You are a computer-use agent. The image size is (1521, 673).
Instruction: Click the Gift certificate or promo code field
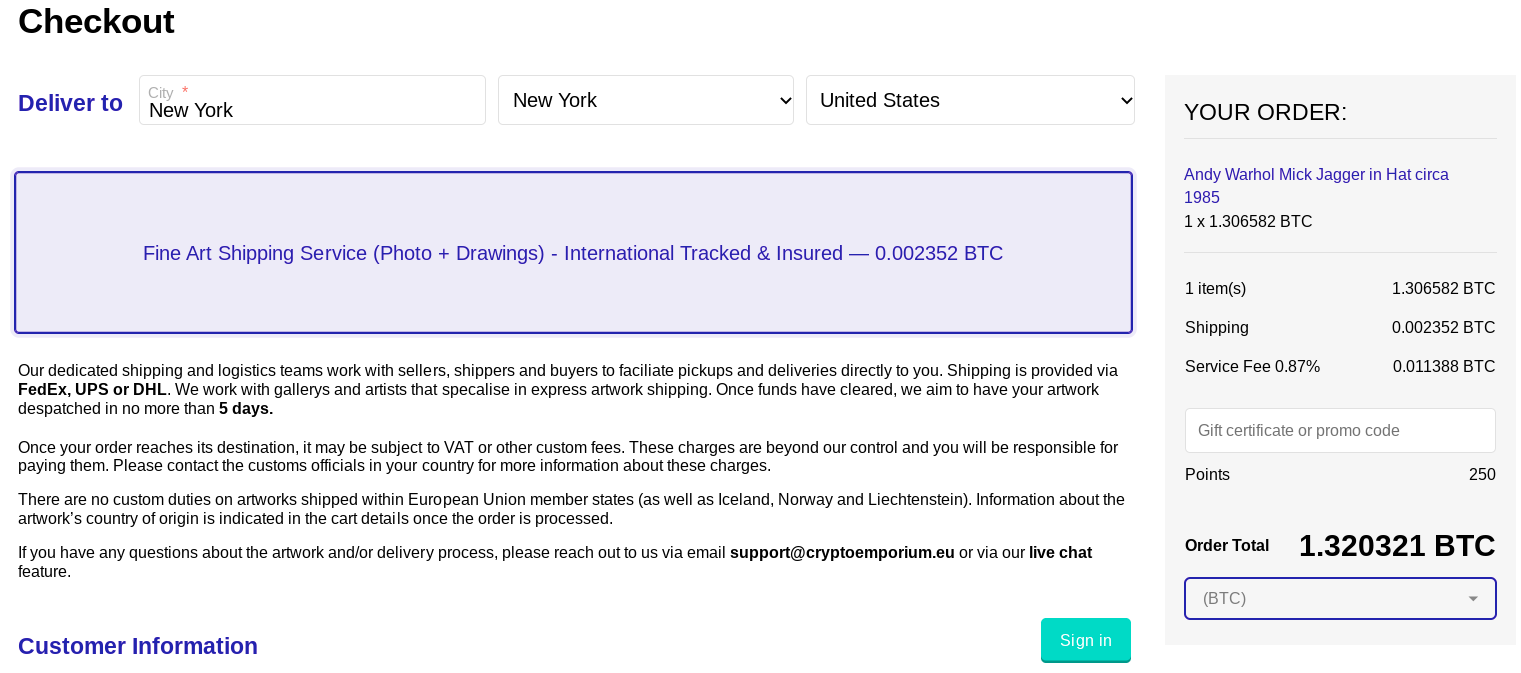point(1339,431)
